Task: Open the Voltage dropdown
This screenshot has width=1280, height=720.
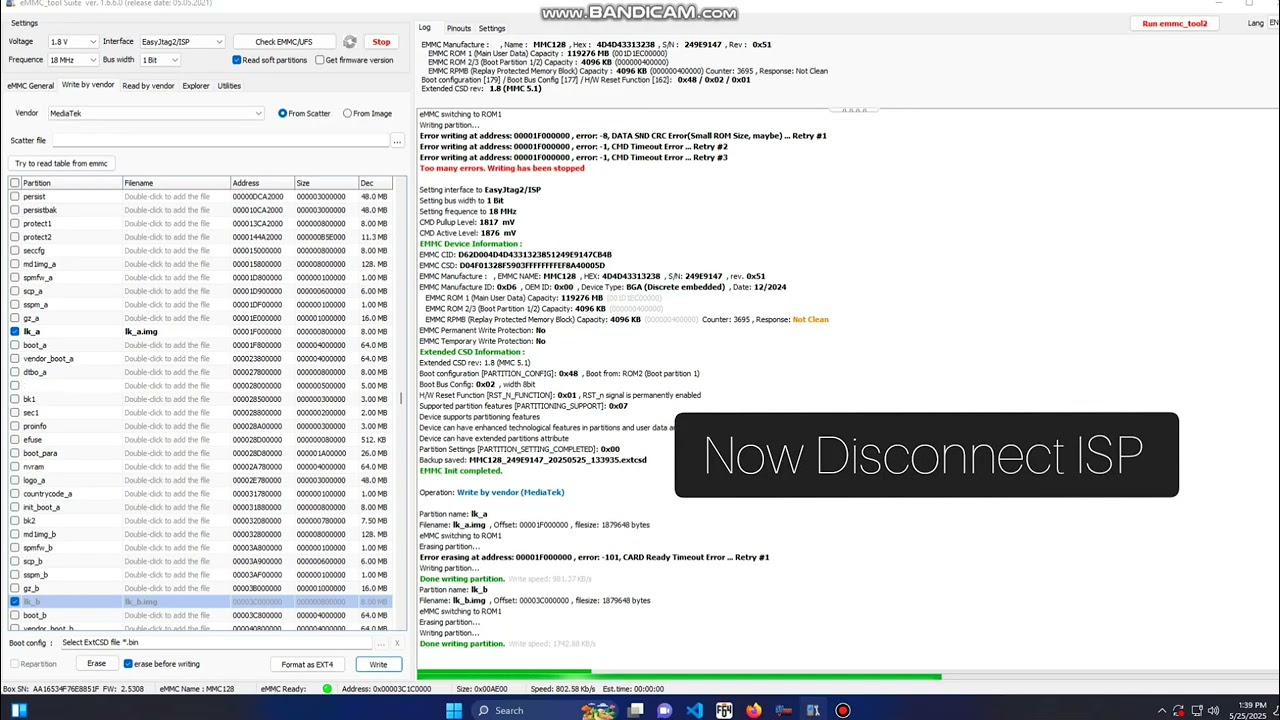Action: point(73,42)
